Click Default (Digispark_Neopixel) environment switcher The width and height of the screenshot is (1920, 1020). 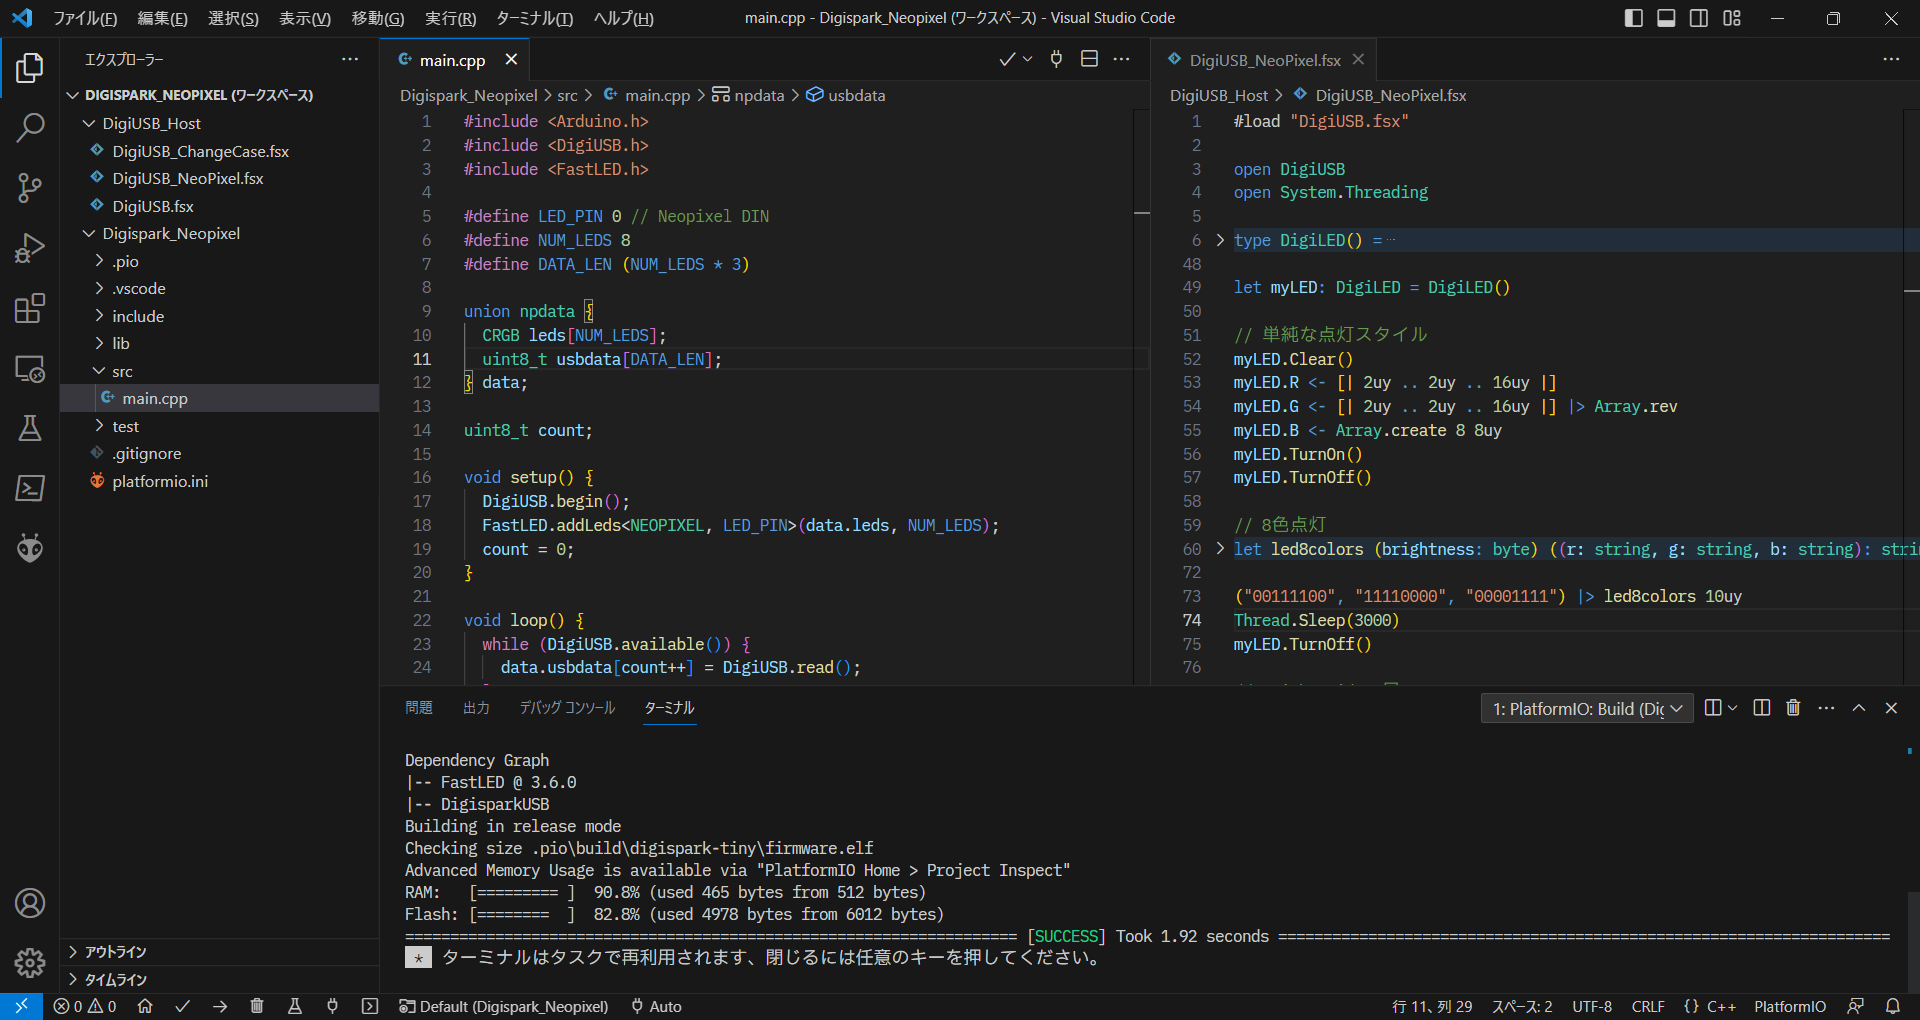(504, 1006)
